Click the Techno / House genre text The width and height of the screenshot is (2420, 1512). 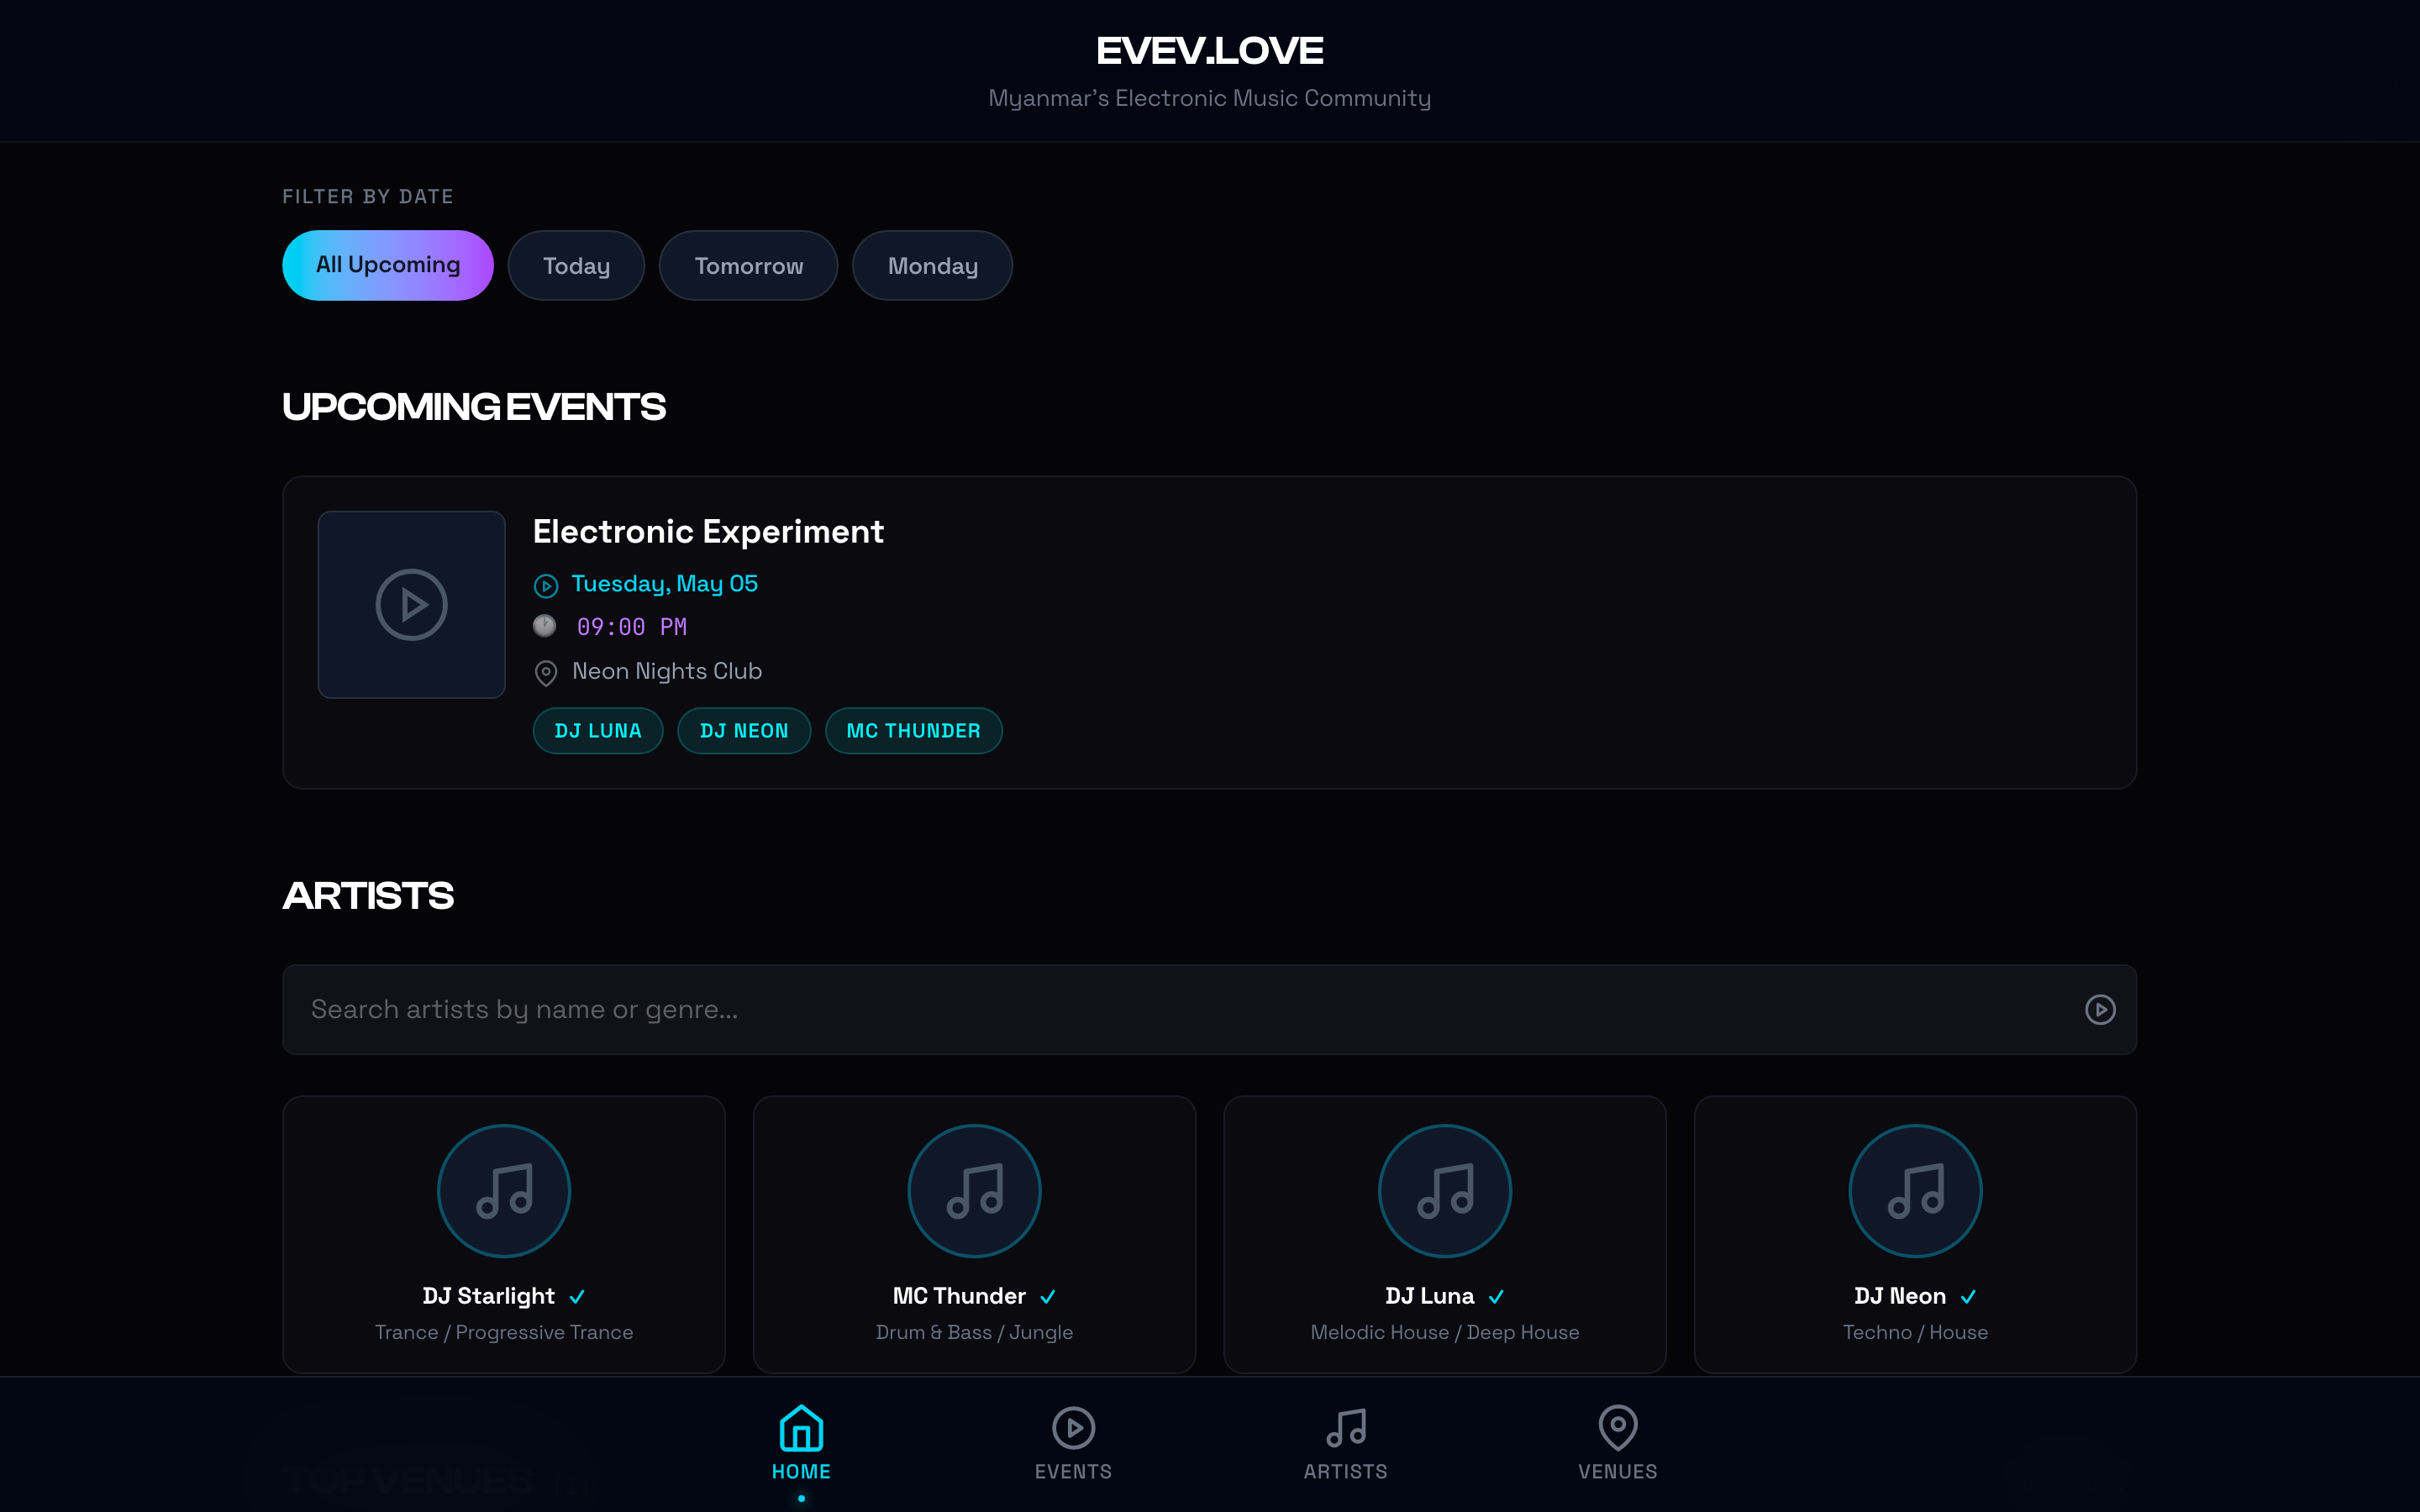pyautogui.click(x=1915, y=1332)
